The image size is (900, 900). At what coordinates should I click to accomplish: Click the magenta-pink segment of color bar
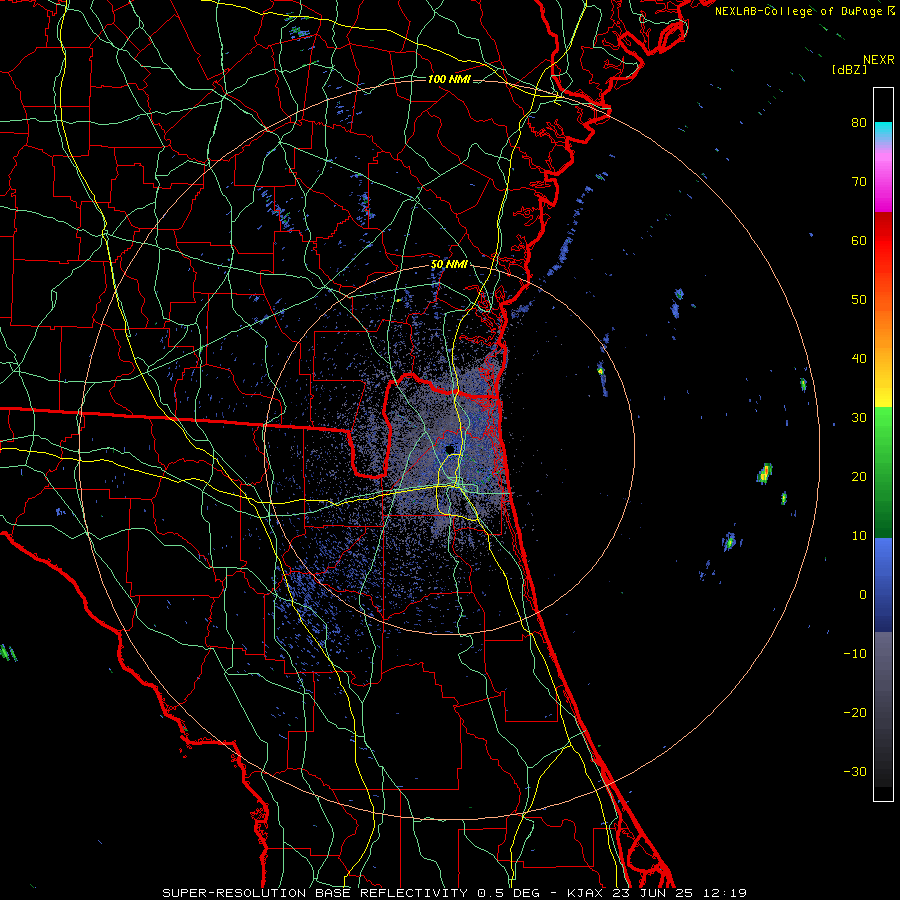point(883,178)
